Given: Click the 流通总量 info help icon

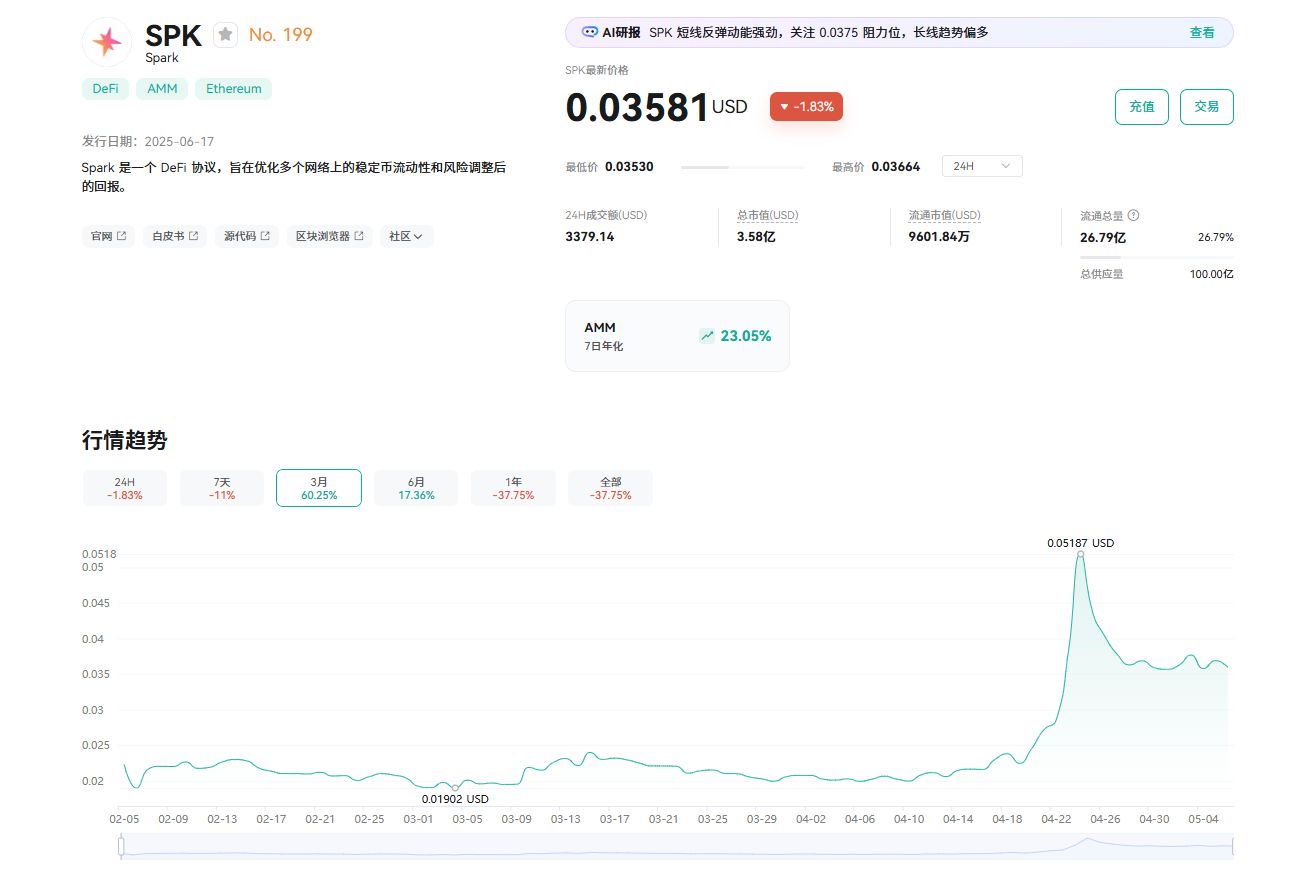Looking at the screenshot, I should point(1133,215).
